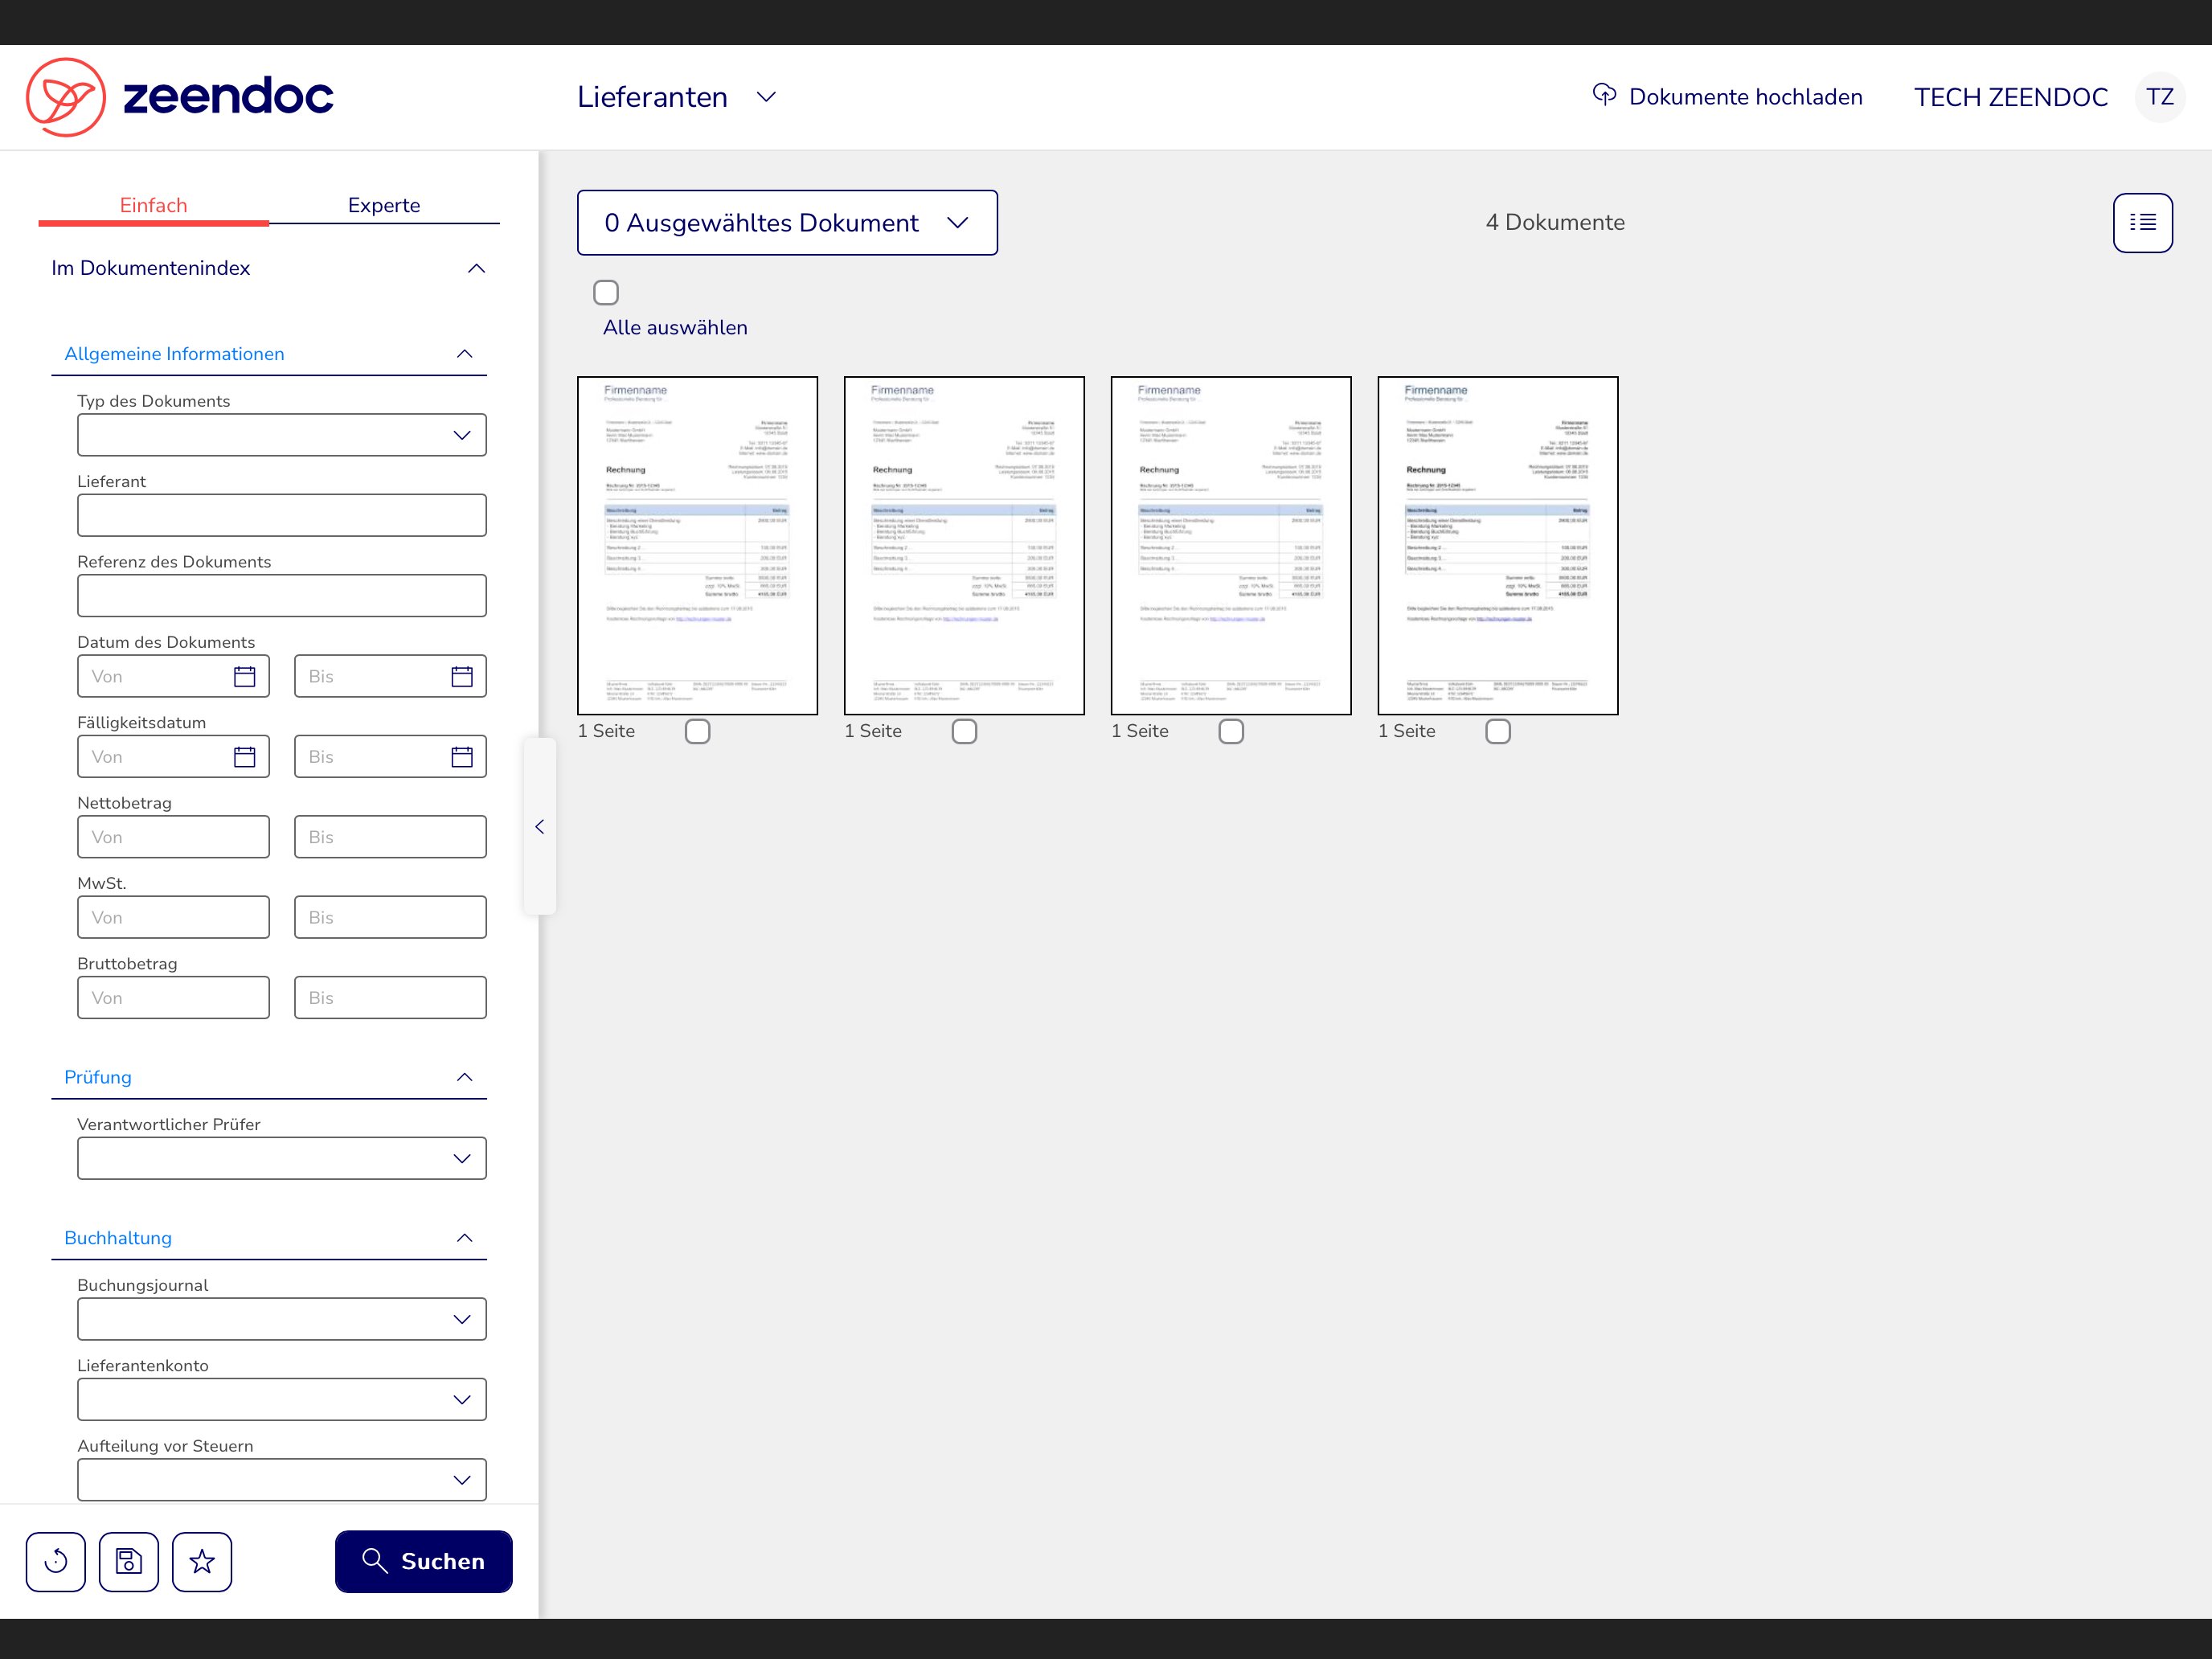Click the reset search icon button
This screenshot has width=2212, height=1659.
[56, 1561]
